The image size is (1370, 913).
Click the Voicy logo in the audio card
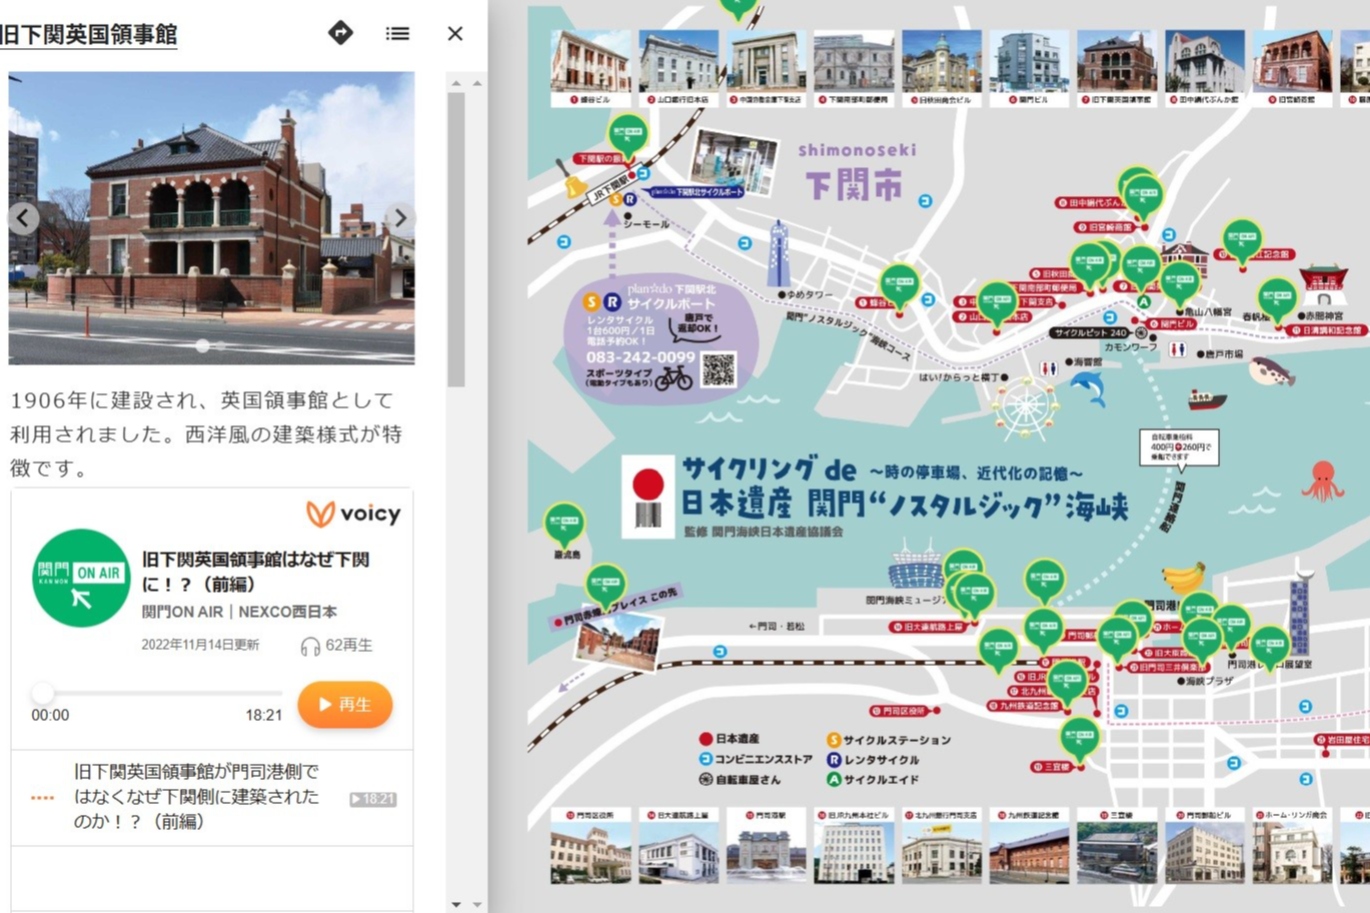[x=353, y=514]
